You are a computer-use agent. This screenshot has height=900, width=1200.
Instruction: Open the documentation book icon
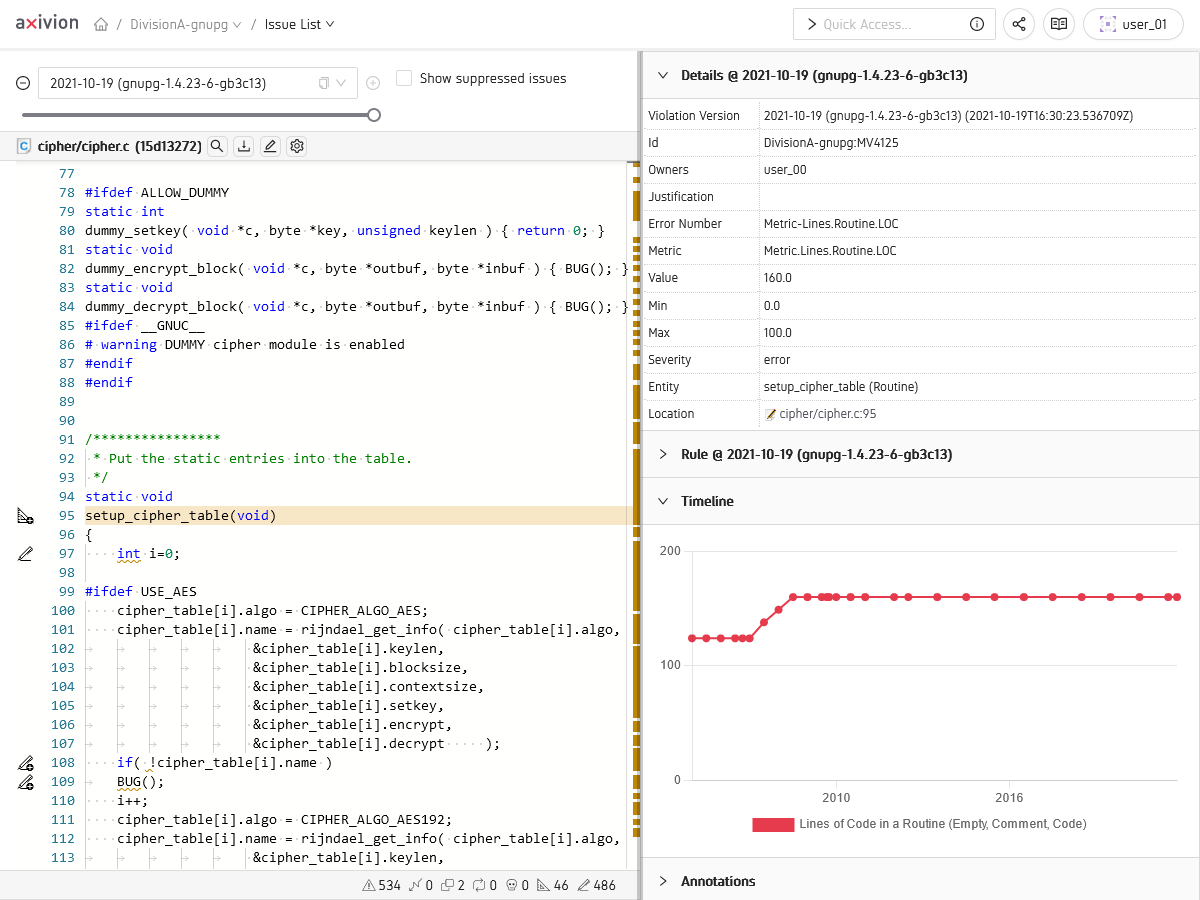click(x=1059, y=24)
